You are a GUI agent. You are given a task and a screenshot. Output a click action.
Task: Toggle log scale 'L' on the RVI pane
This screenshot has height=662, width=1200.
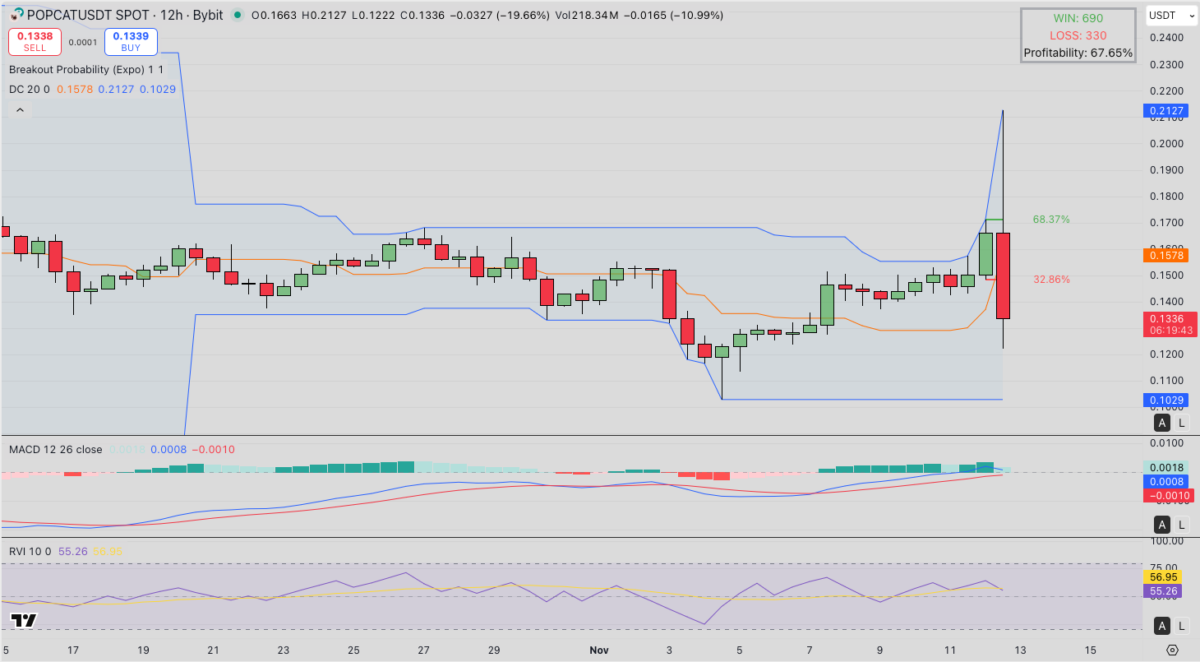click(x=1179, y=625)
